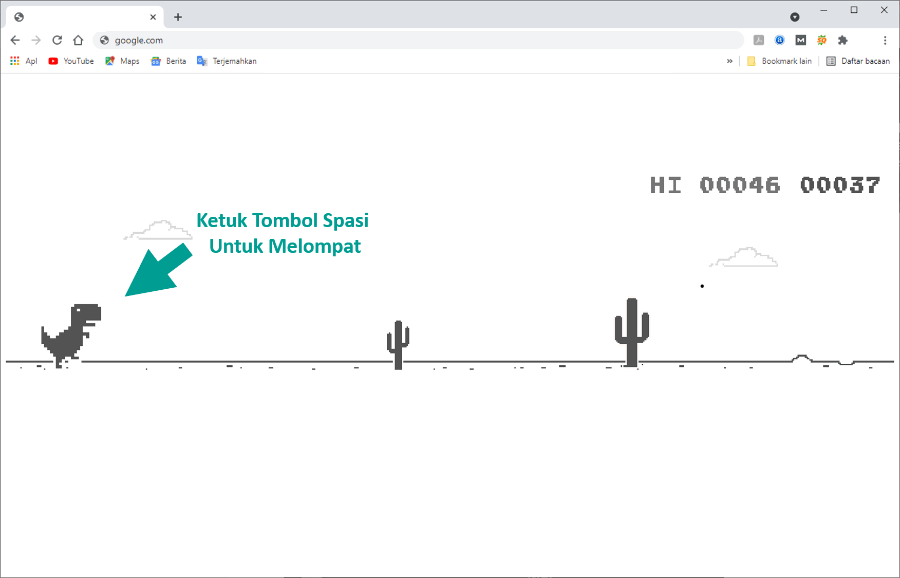The width and height of the screenshot is (900, 578).
Task: Open the browser home page
Action: point(78,40)
